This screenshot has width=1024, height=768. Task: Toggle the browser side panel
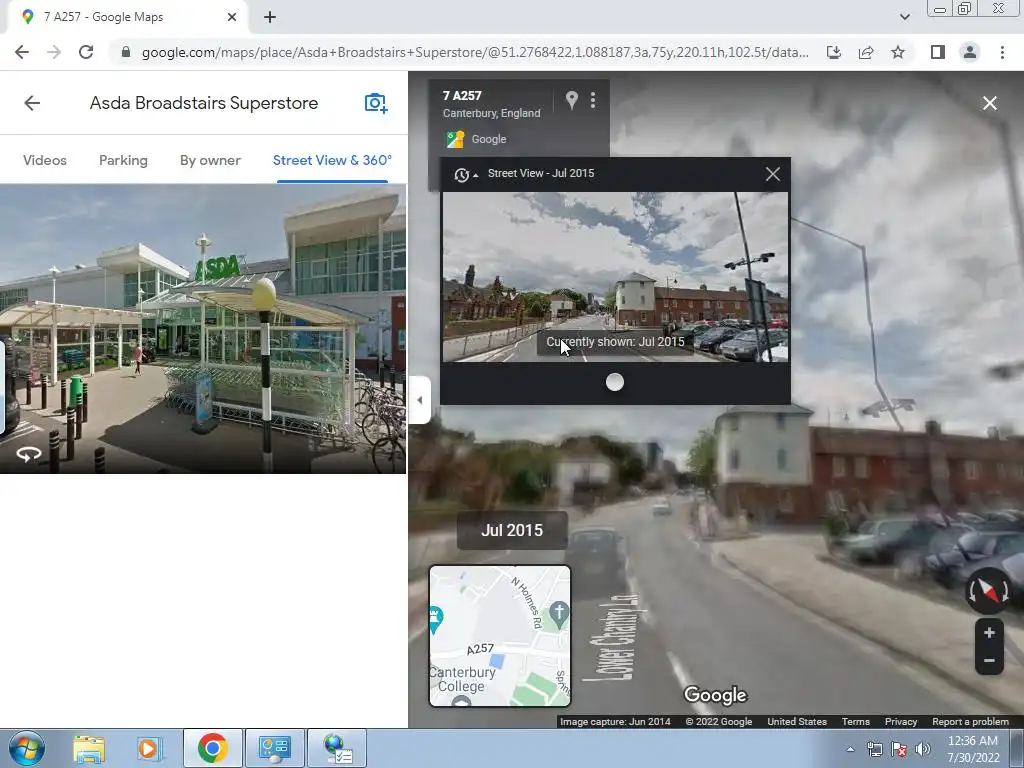coord(938,52)
